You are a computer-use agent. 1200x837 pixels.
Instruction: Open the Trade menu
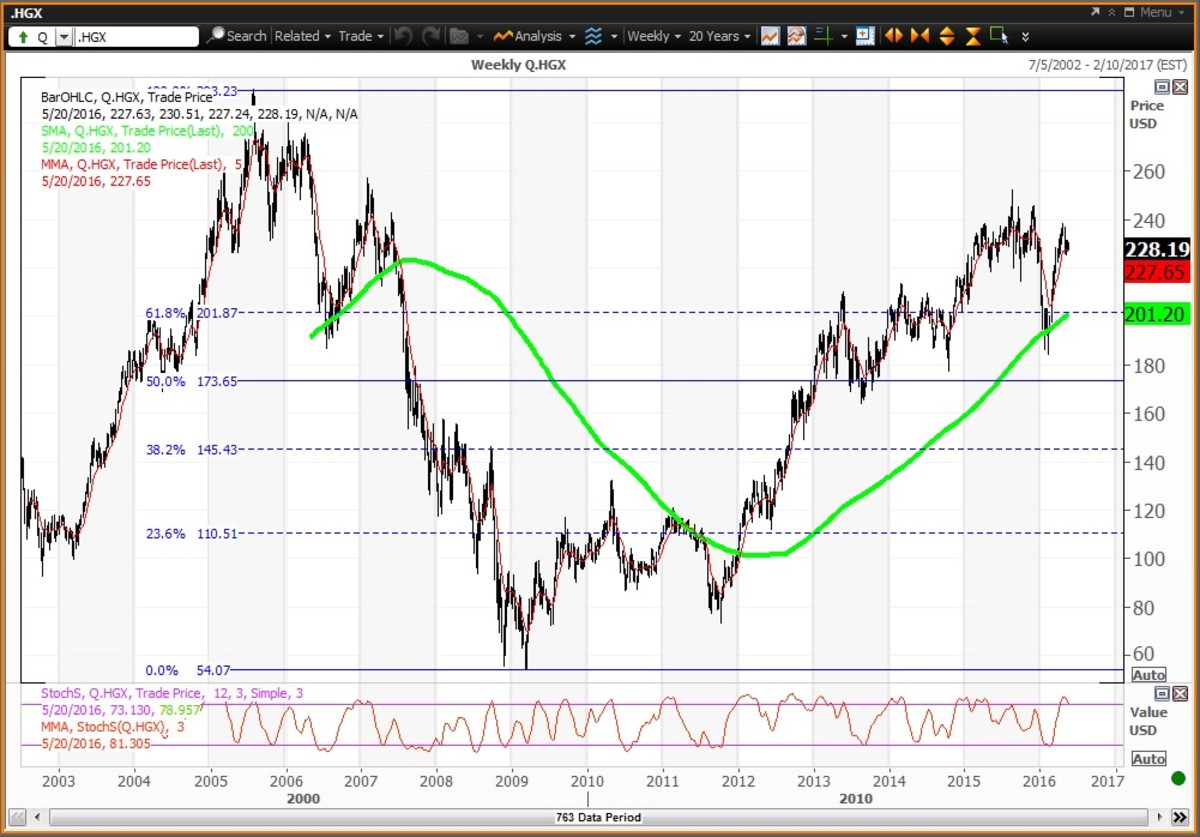pos(360,36)
